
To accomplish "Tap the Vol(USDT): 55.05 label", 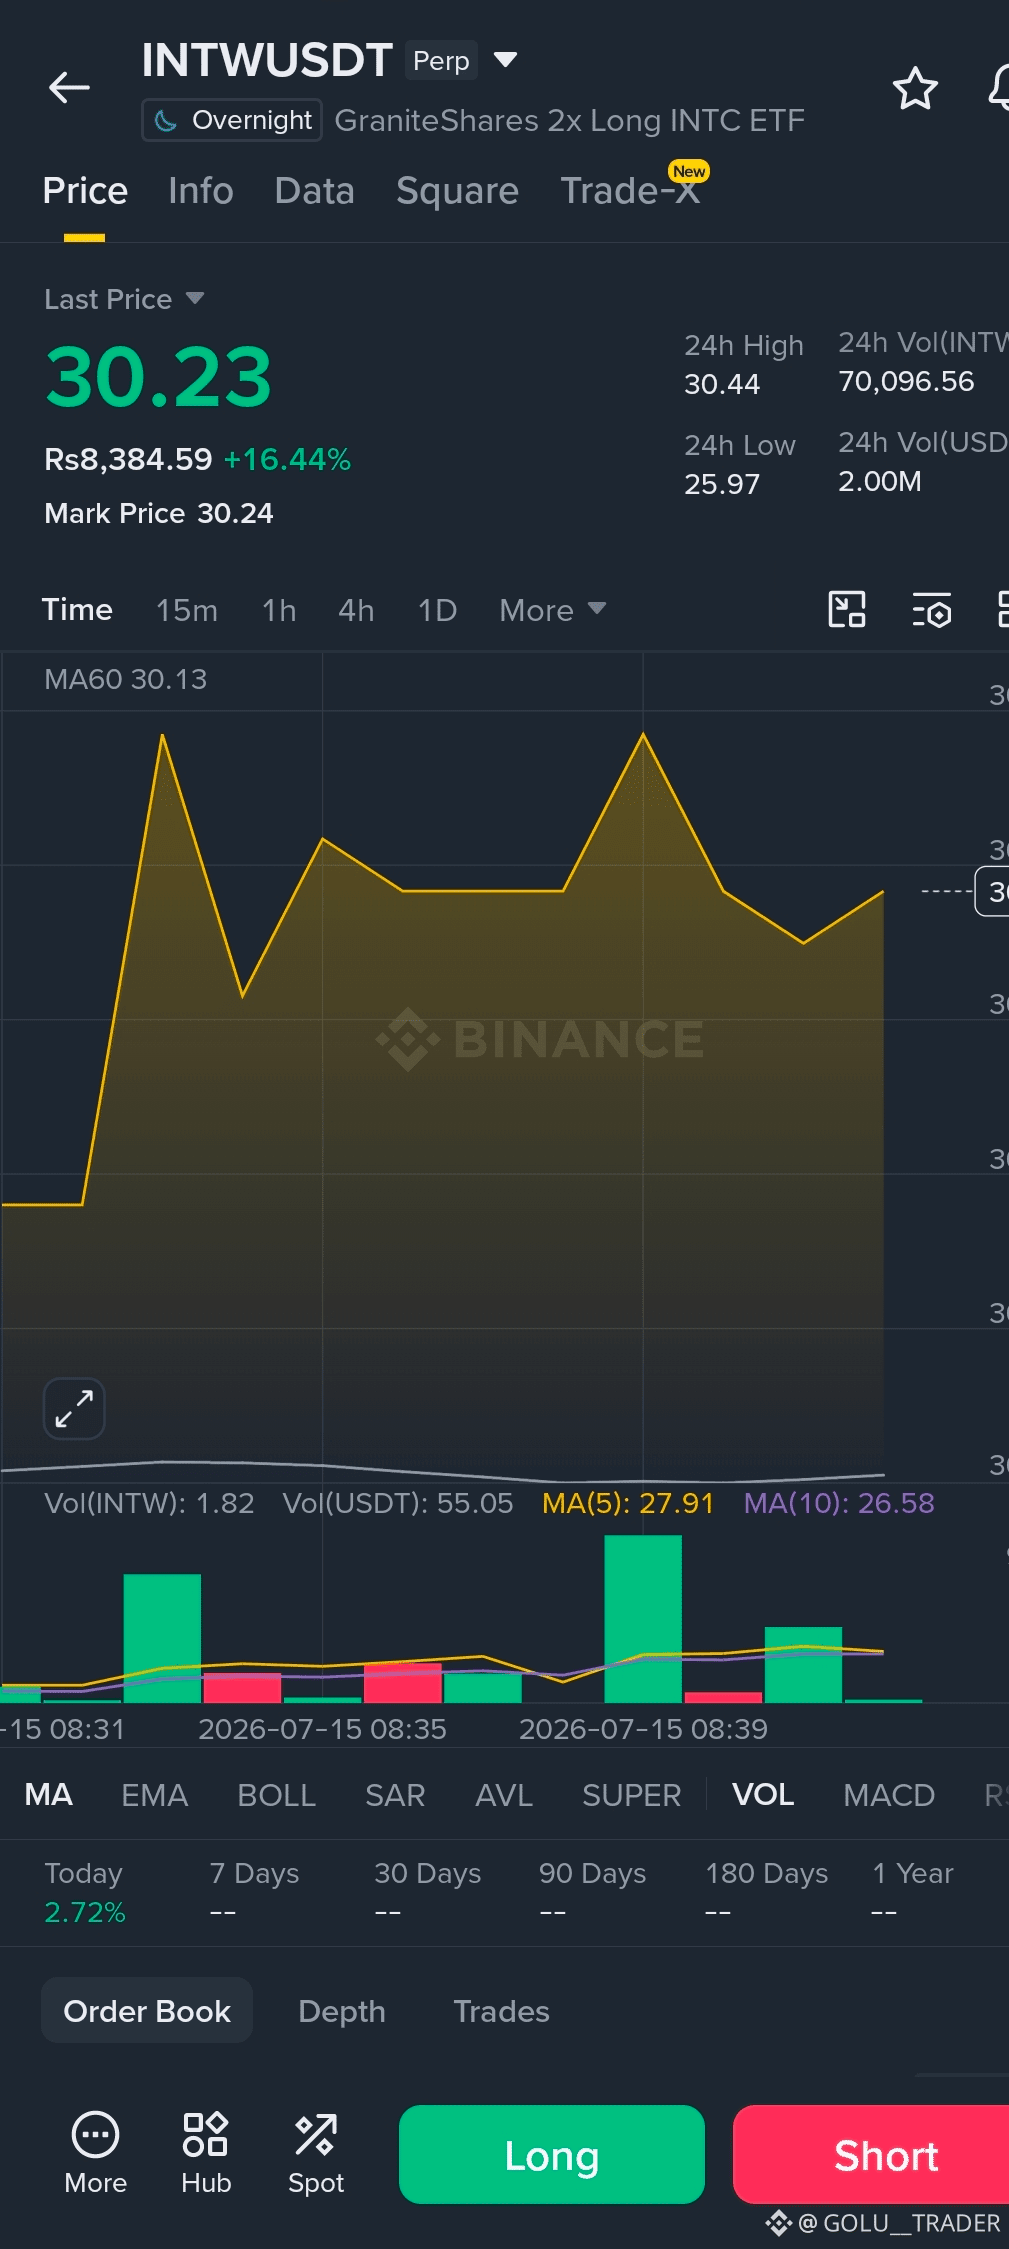I will pos(398,1503).
